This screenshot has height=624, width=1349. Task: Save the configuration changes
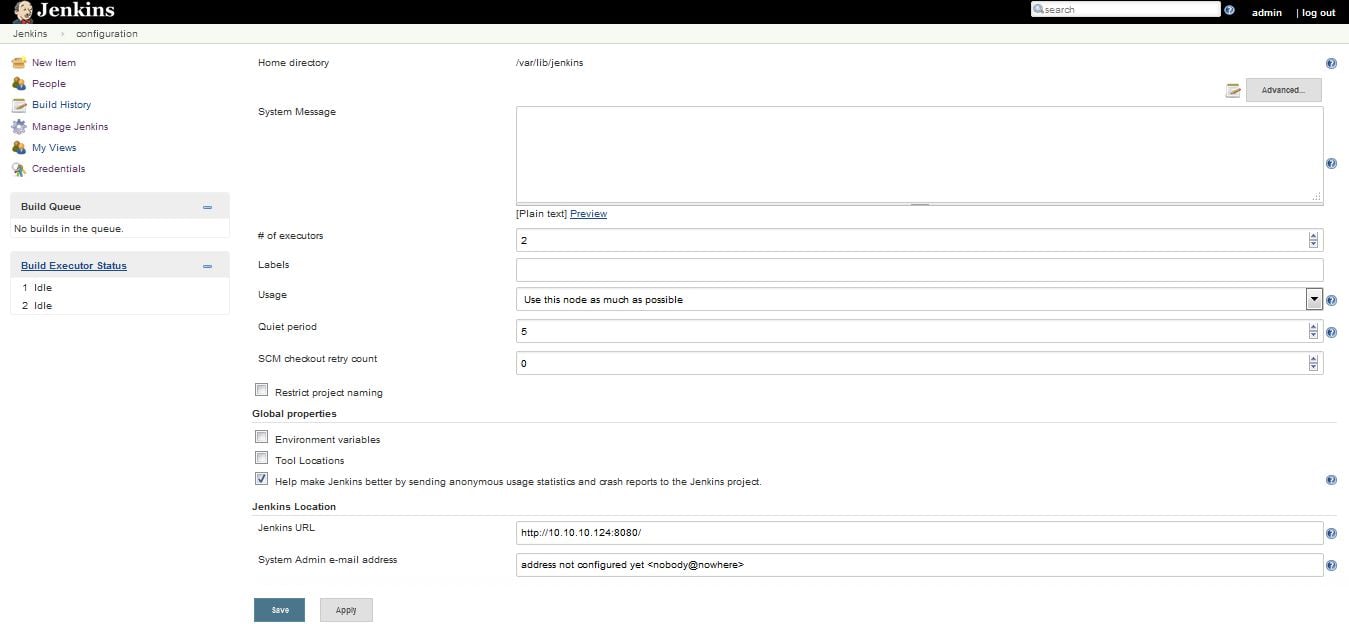[x=279, y=609]
